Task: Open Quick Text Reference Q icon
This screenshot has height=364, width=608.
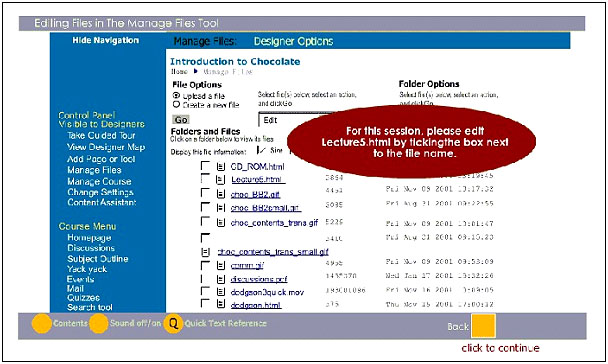Action: click(x=173, y=324)
